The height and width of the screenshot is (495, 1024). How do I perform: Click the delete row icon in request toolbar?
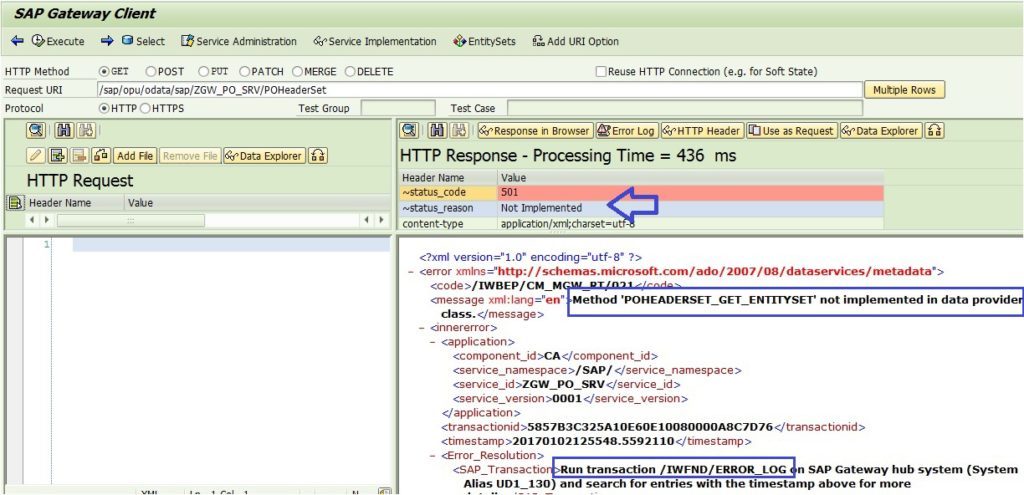click(80, 156)
